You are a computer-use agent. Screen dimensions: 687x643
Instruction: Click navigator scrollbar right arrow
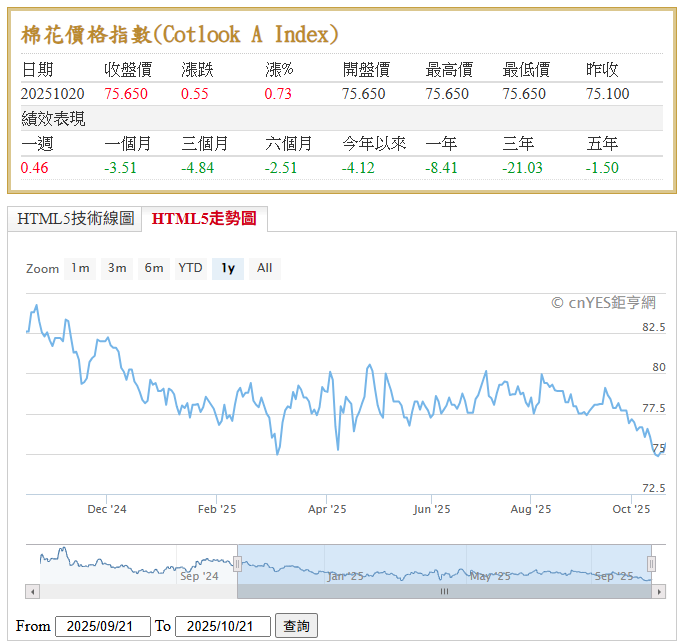[658, 592]
